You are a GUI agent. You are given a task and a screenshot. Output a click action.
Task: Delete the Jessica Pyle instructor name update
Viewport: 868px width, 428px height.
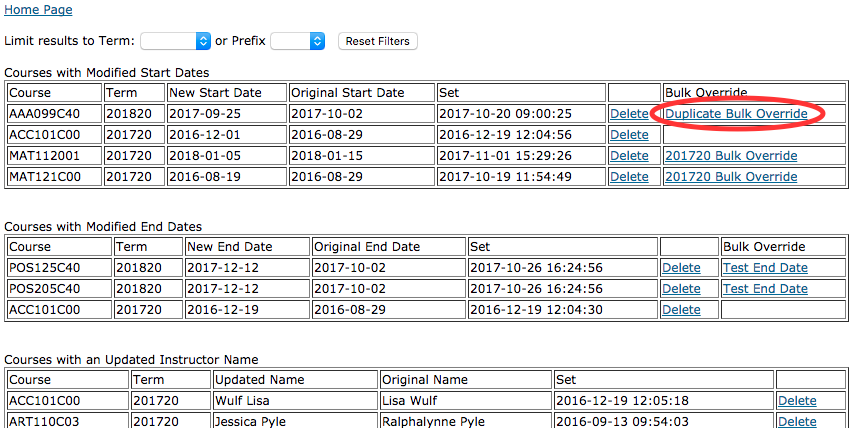pos(797,422)
